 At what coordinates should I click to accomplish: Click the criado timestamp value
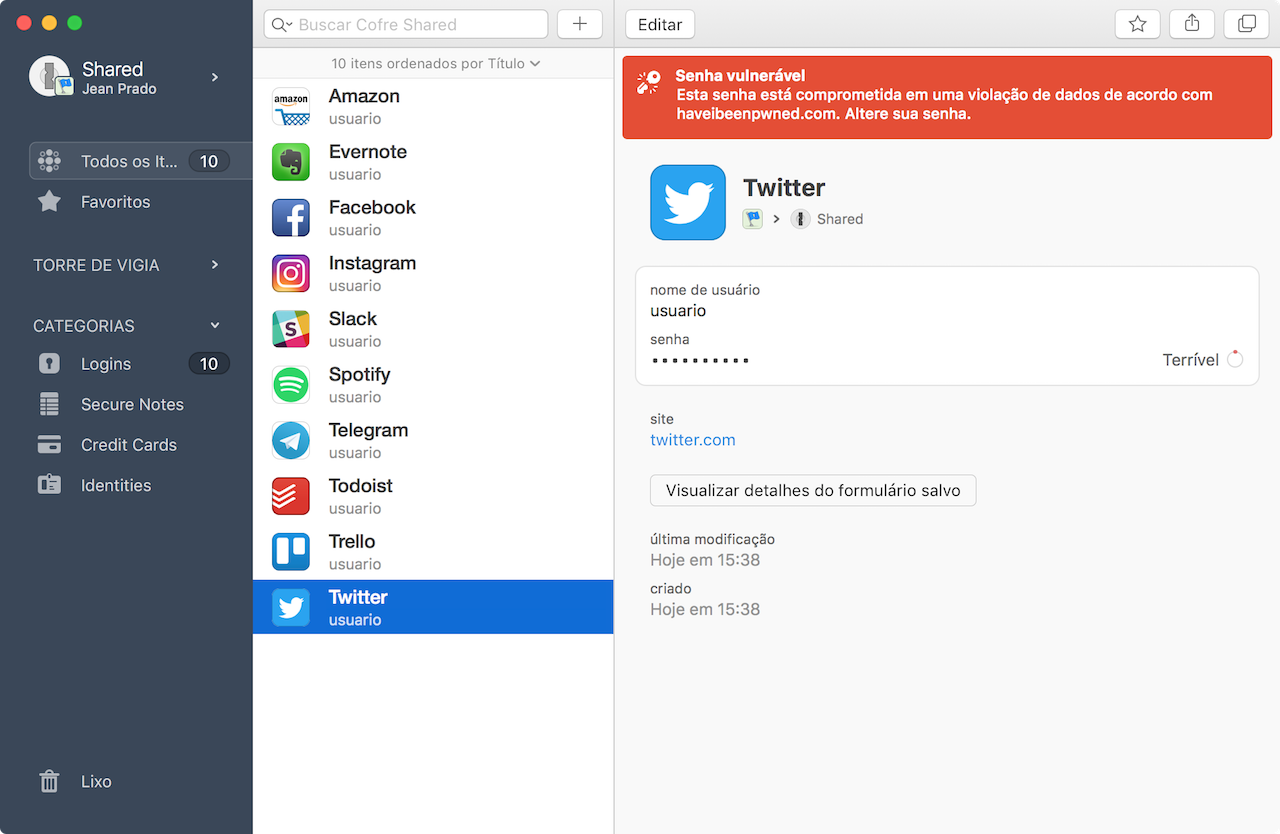click(705, 609)
